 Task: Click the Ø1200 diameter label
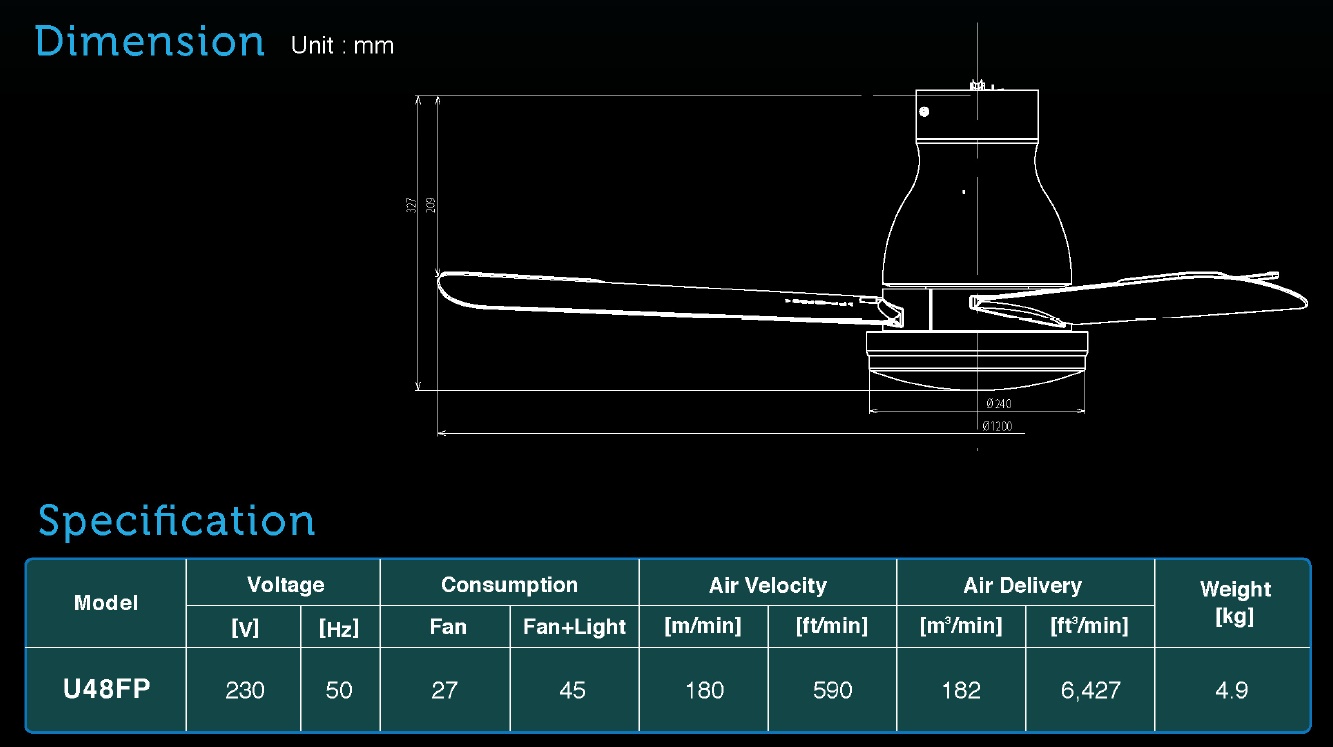pos(997,426)
